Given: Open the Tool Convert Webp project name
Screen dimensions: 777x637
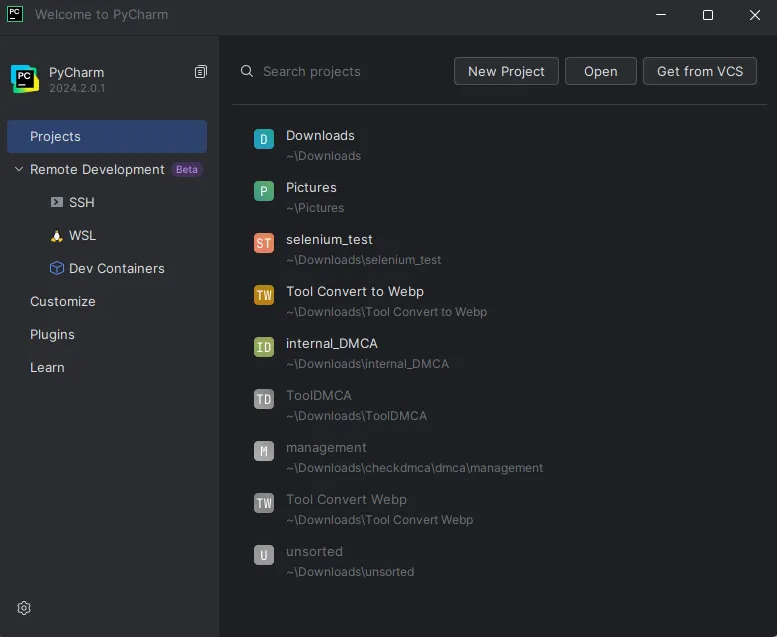Looking at the screenshot, I should [346, 500].
